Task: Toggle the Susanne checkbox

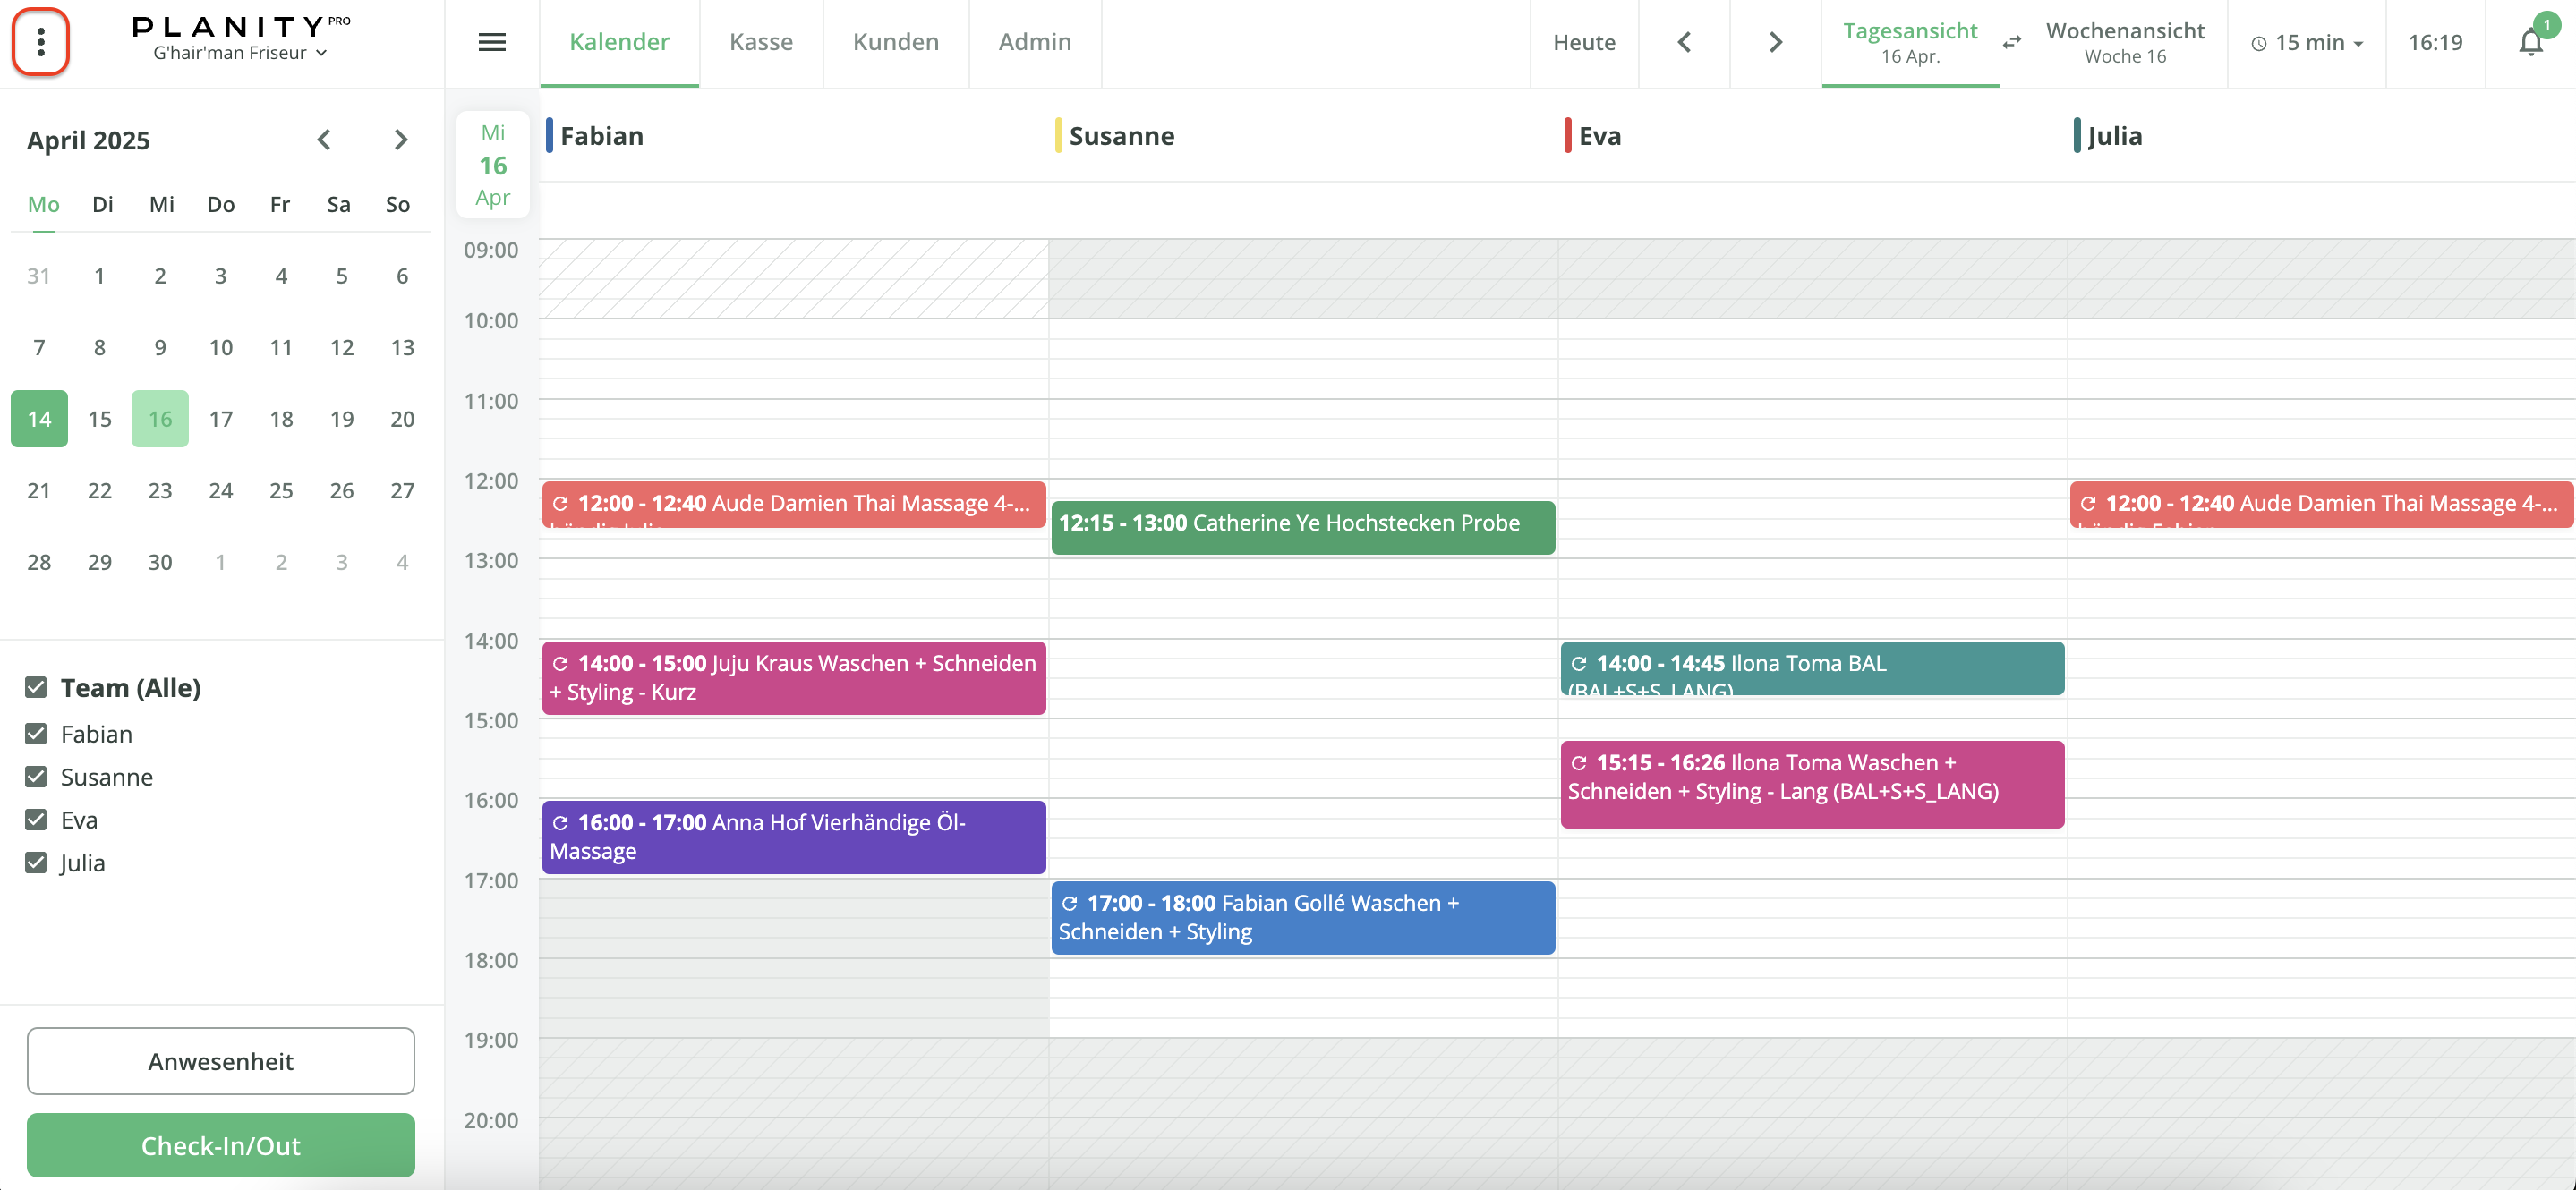Action: tap(36, 777)
